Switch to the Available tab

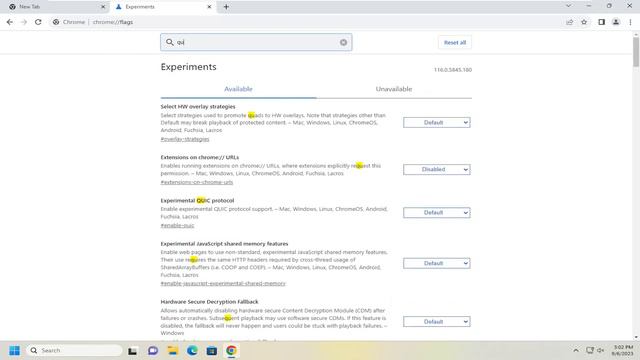pyautogui.click(x=238, y=89)
